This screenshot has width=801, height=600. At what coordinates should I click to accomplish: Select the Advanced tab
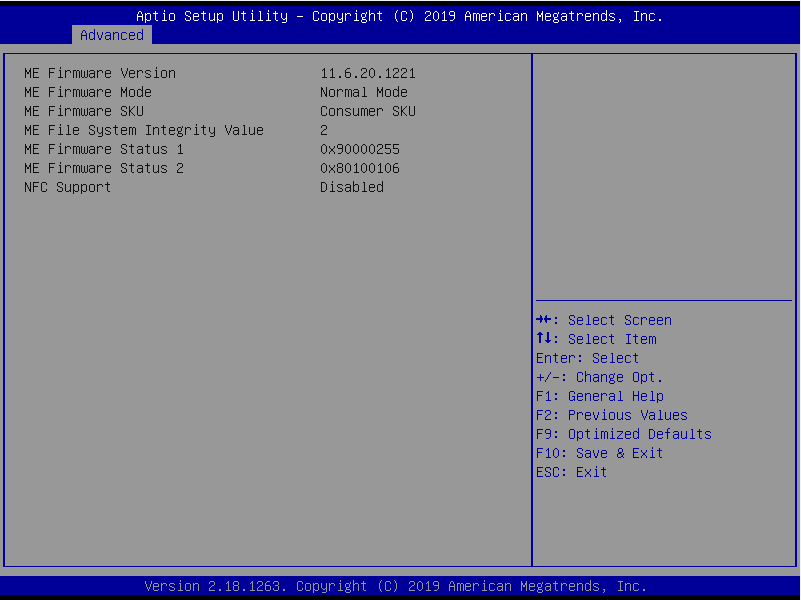pos(112,35)
